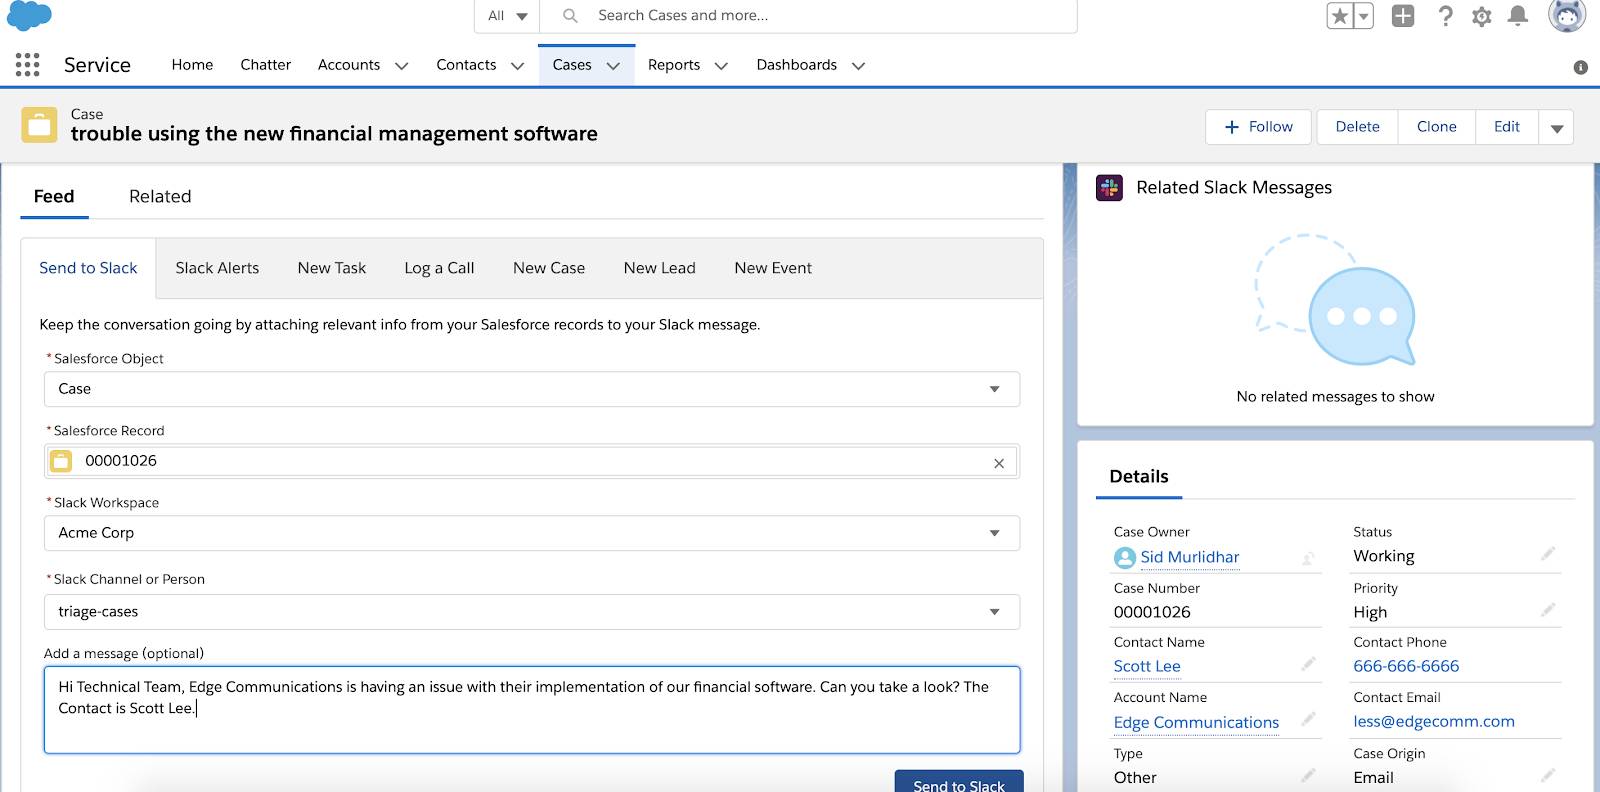Expand the Accounts nav dropdown chevron
This screenshot has width=1600, height=792.
[402, 66]
